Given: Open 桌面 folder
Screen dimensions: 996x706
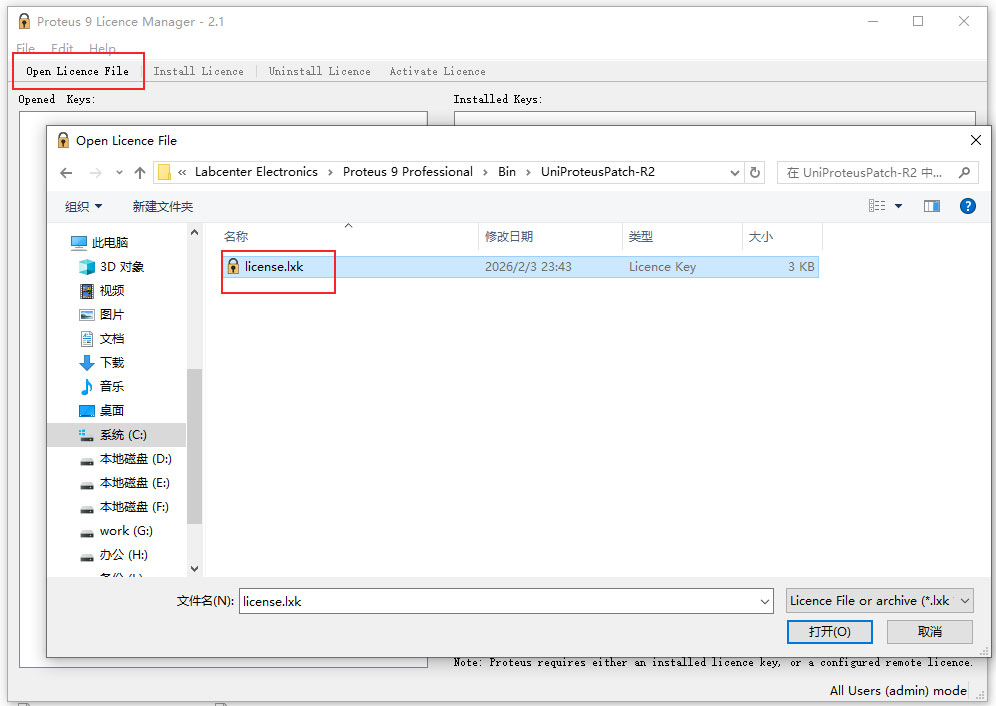Looking at the screenshot, I should [102, 411].
